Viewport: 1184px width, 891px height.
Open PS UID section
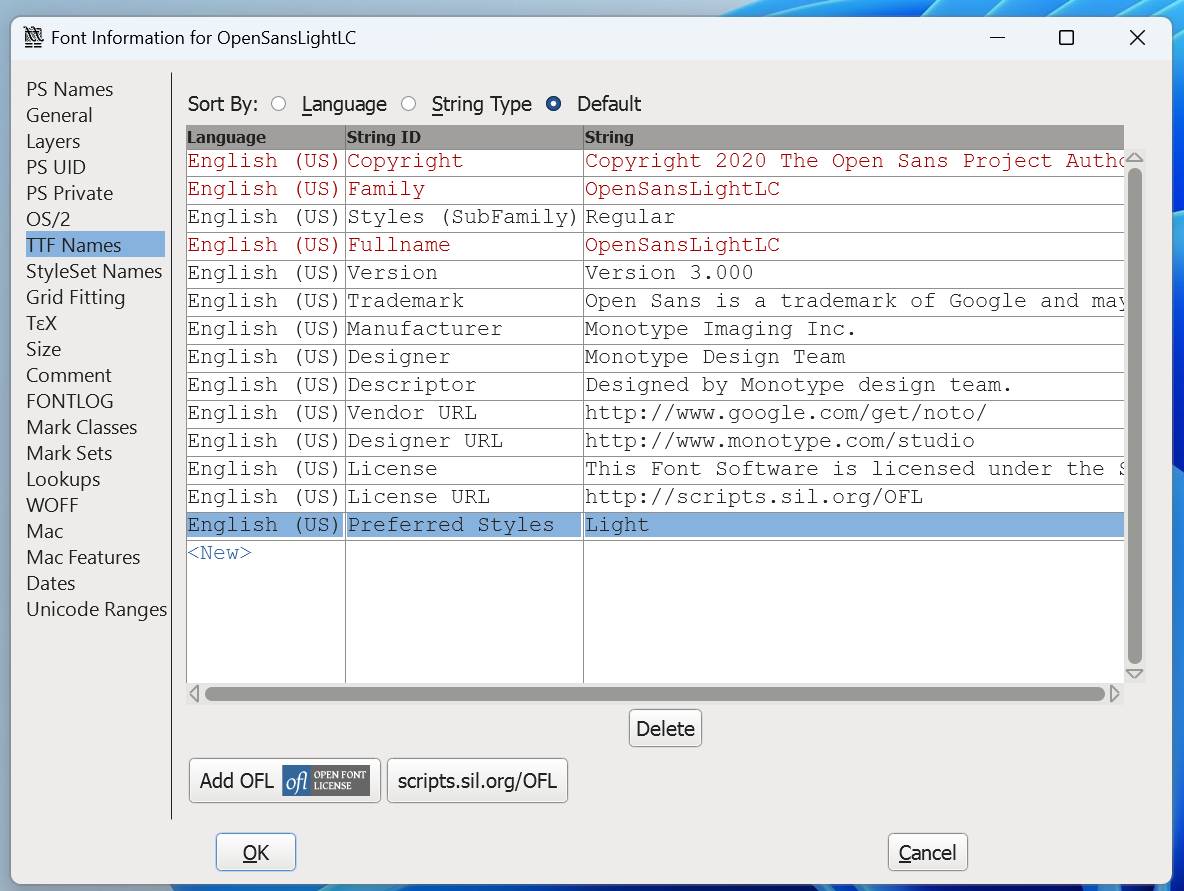[56, 167]
